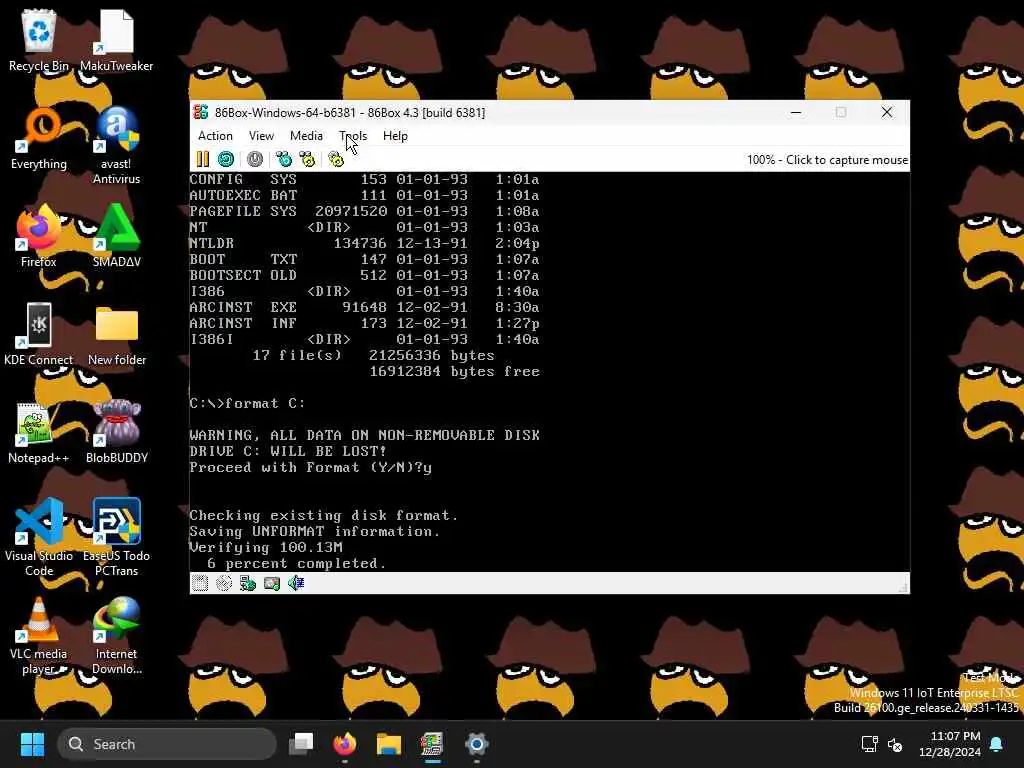Click the '6 percent completed.' text
The width and height of the screenshot is (1024, 768).
(296, 564)
